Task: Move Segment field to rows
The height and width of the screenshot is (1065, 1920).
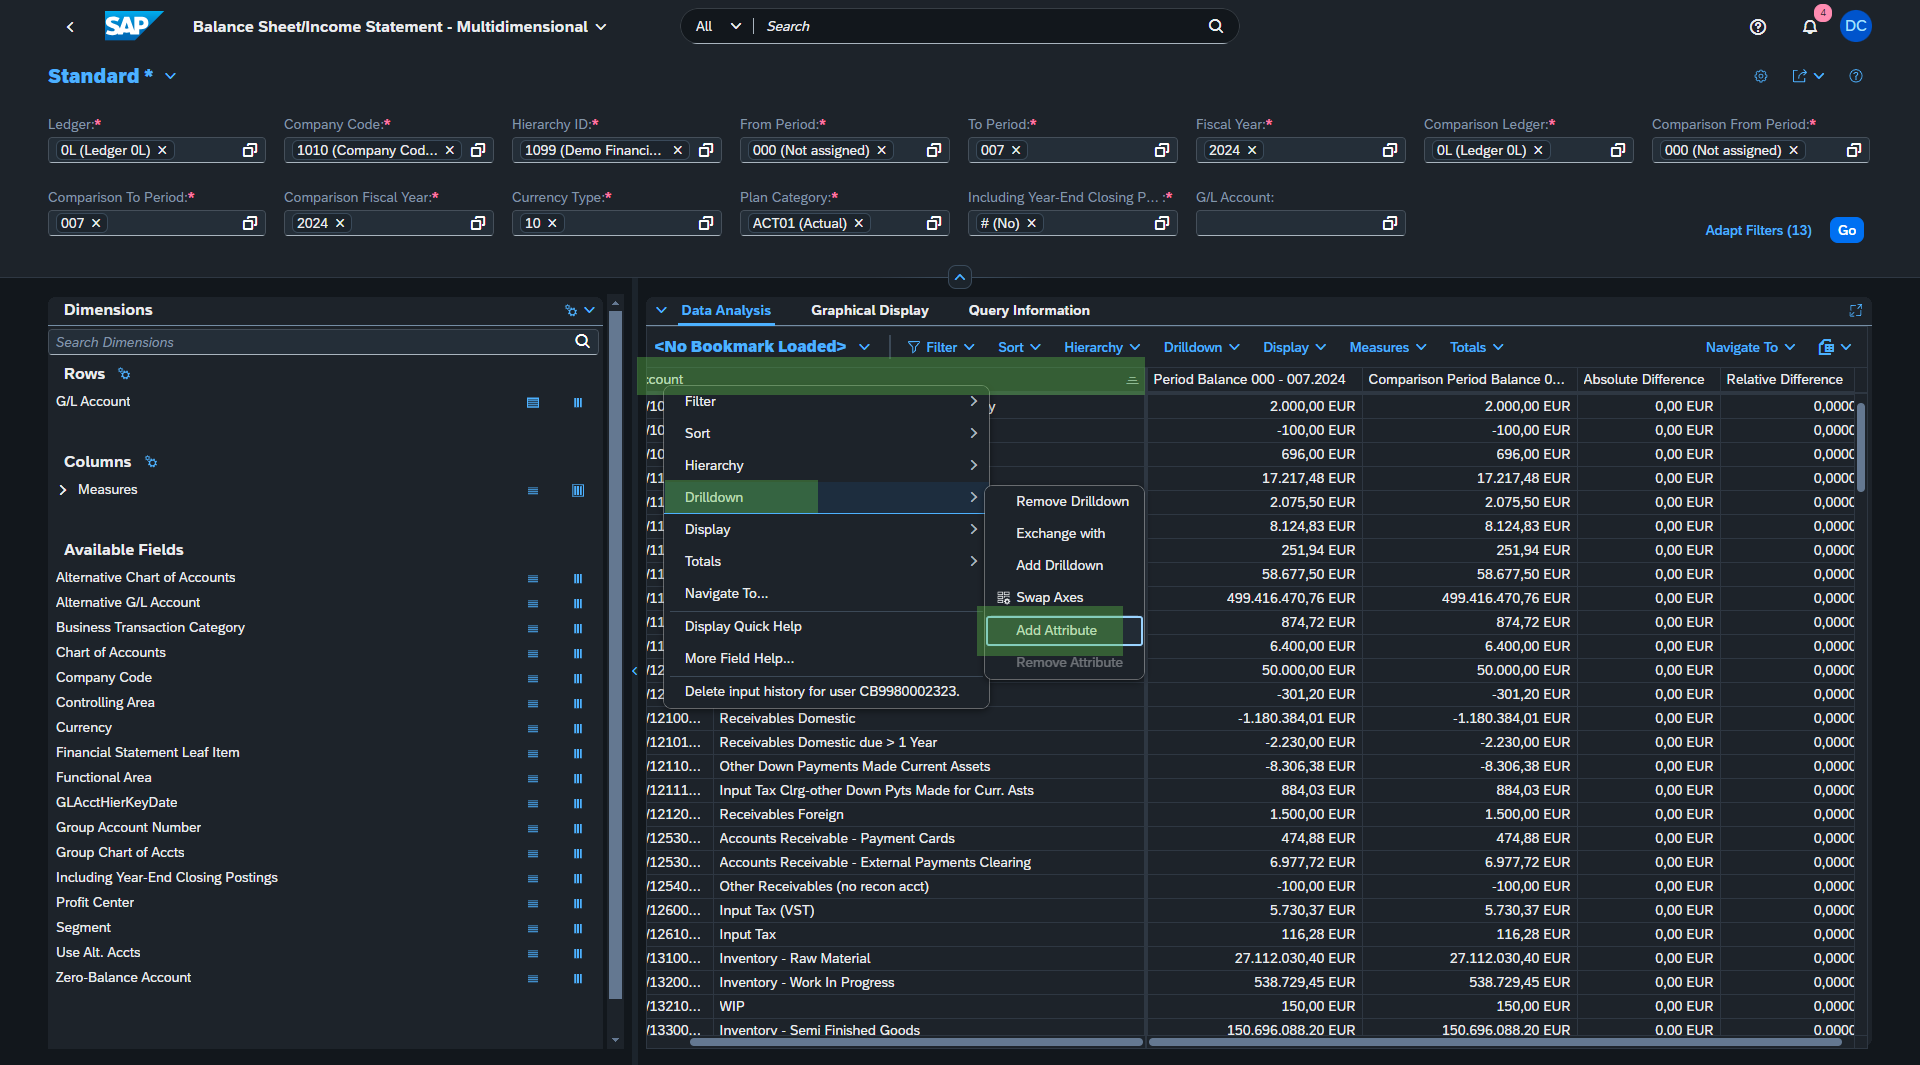Action: click(533, 928)
